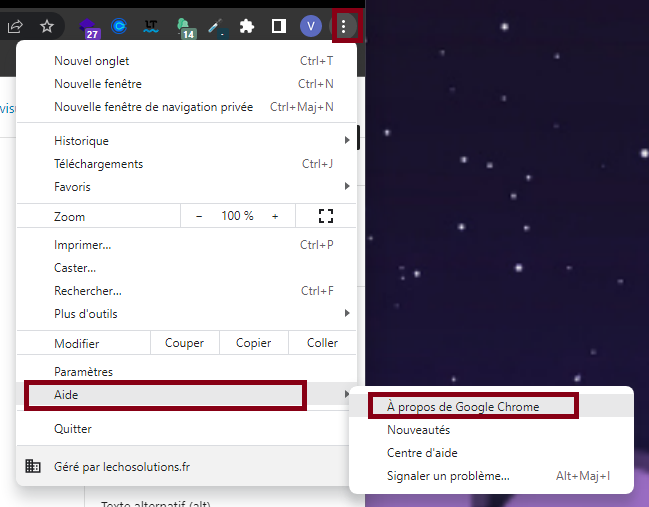Select Caster...

coord(186,268)
